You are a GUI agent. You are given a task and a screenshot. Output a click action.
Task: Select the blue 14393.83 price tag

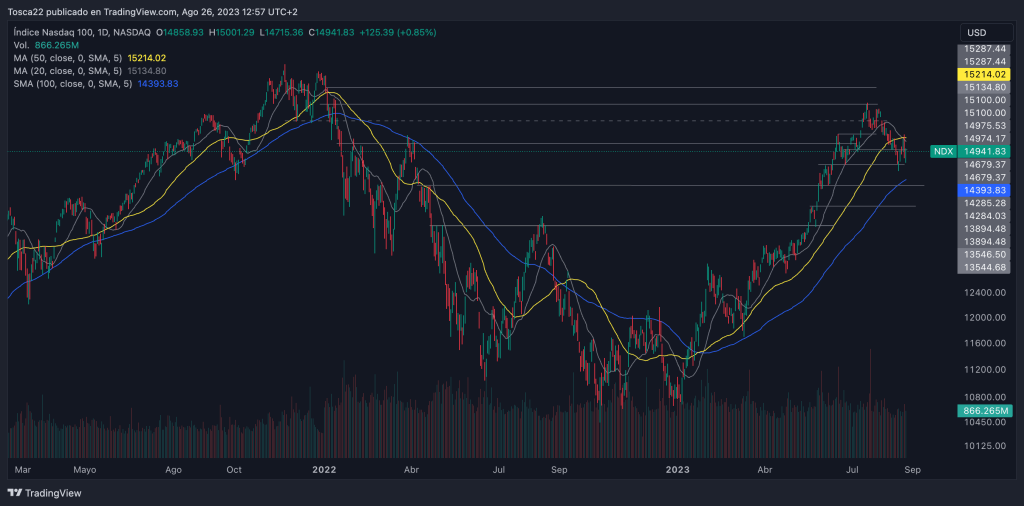(x=986, y=190)
